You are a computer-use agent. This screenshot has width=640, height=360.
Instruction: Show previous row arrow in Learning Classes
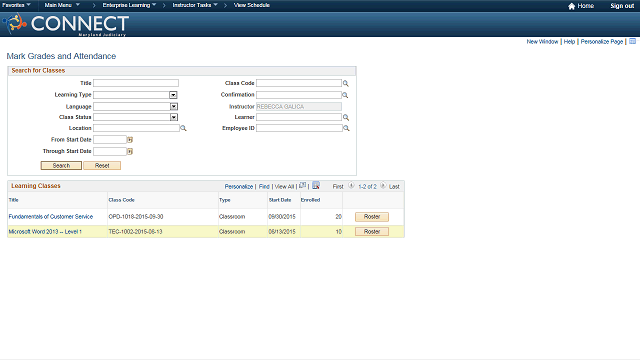[x=351, y=186]
